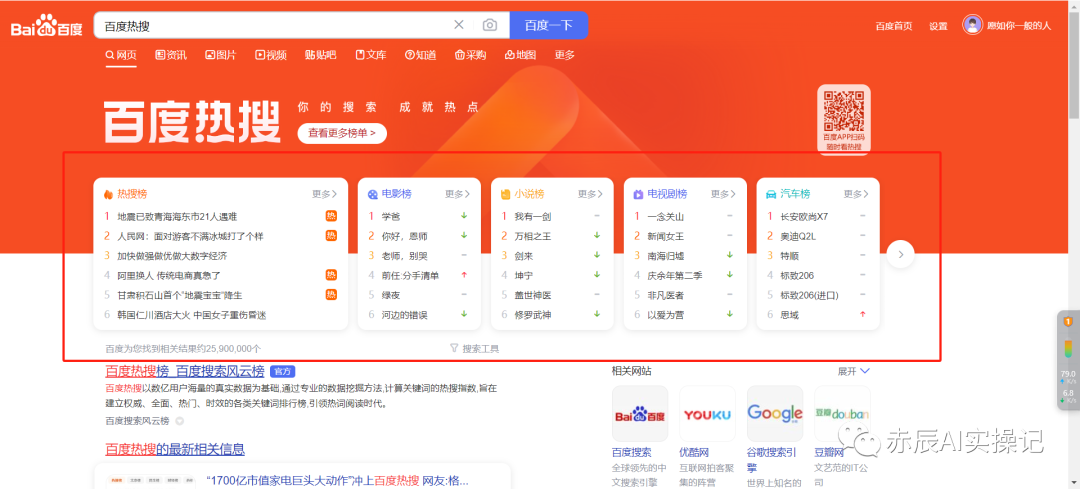The height and width of the screenshot is (489, 1080).
Task: Open 更多 for 汽车榜
Action: click(x=856, y=194)
